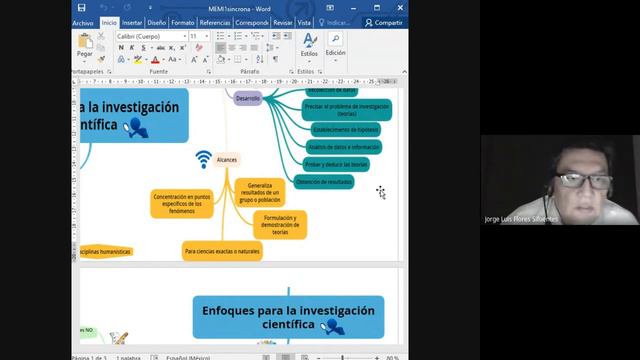Launch the Fuente font dialog

click(209, 72)
